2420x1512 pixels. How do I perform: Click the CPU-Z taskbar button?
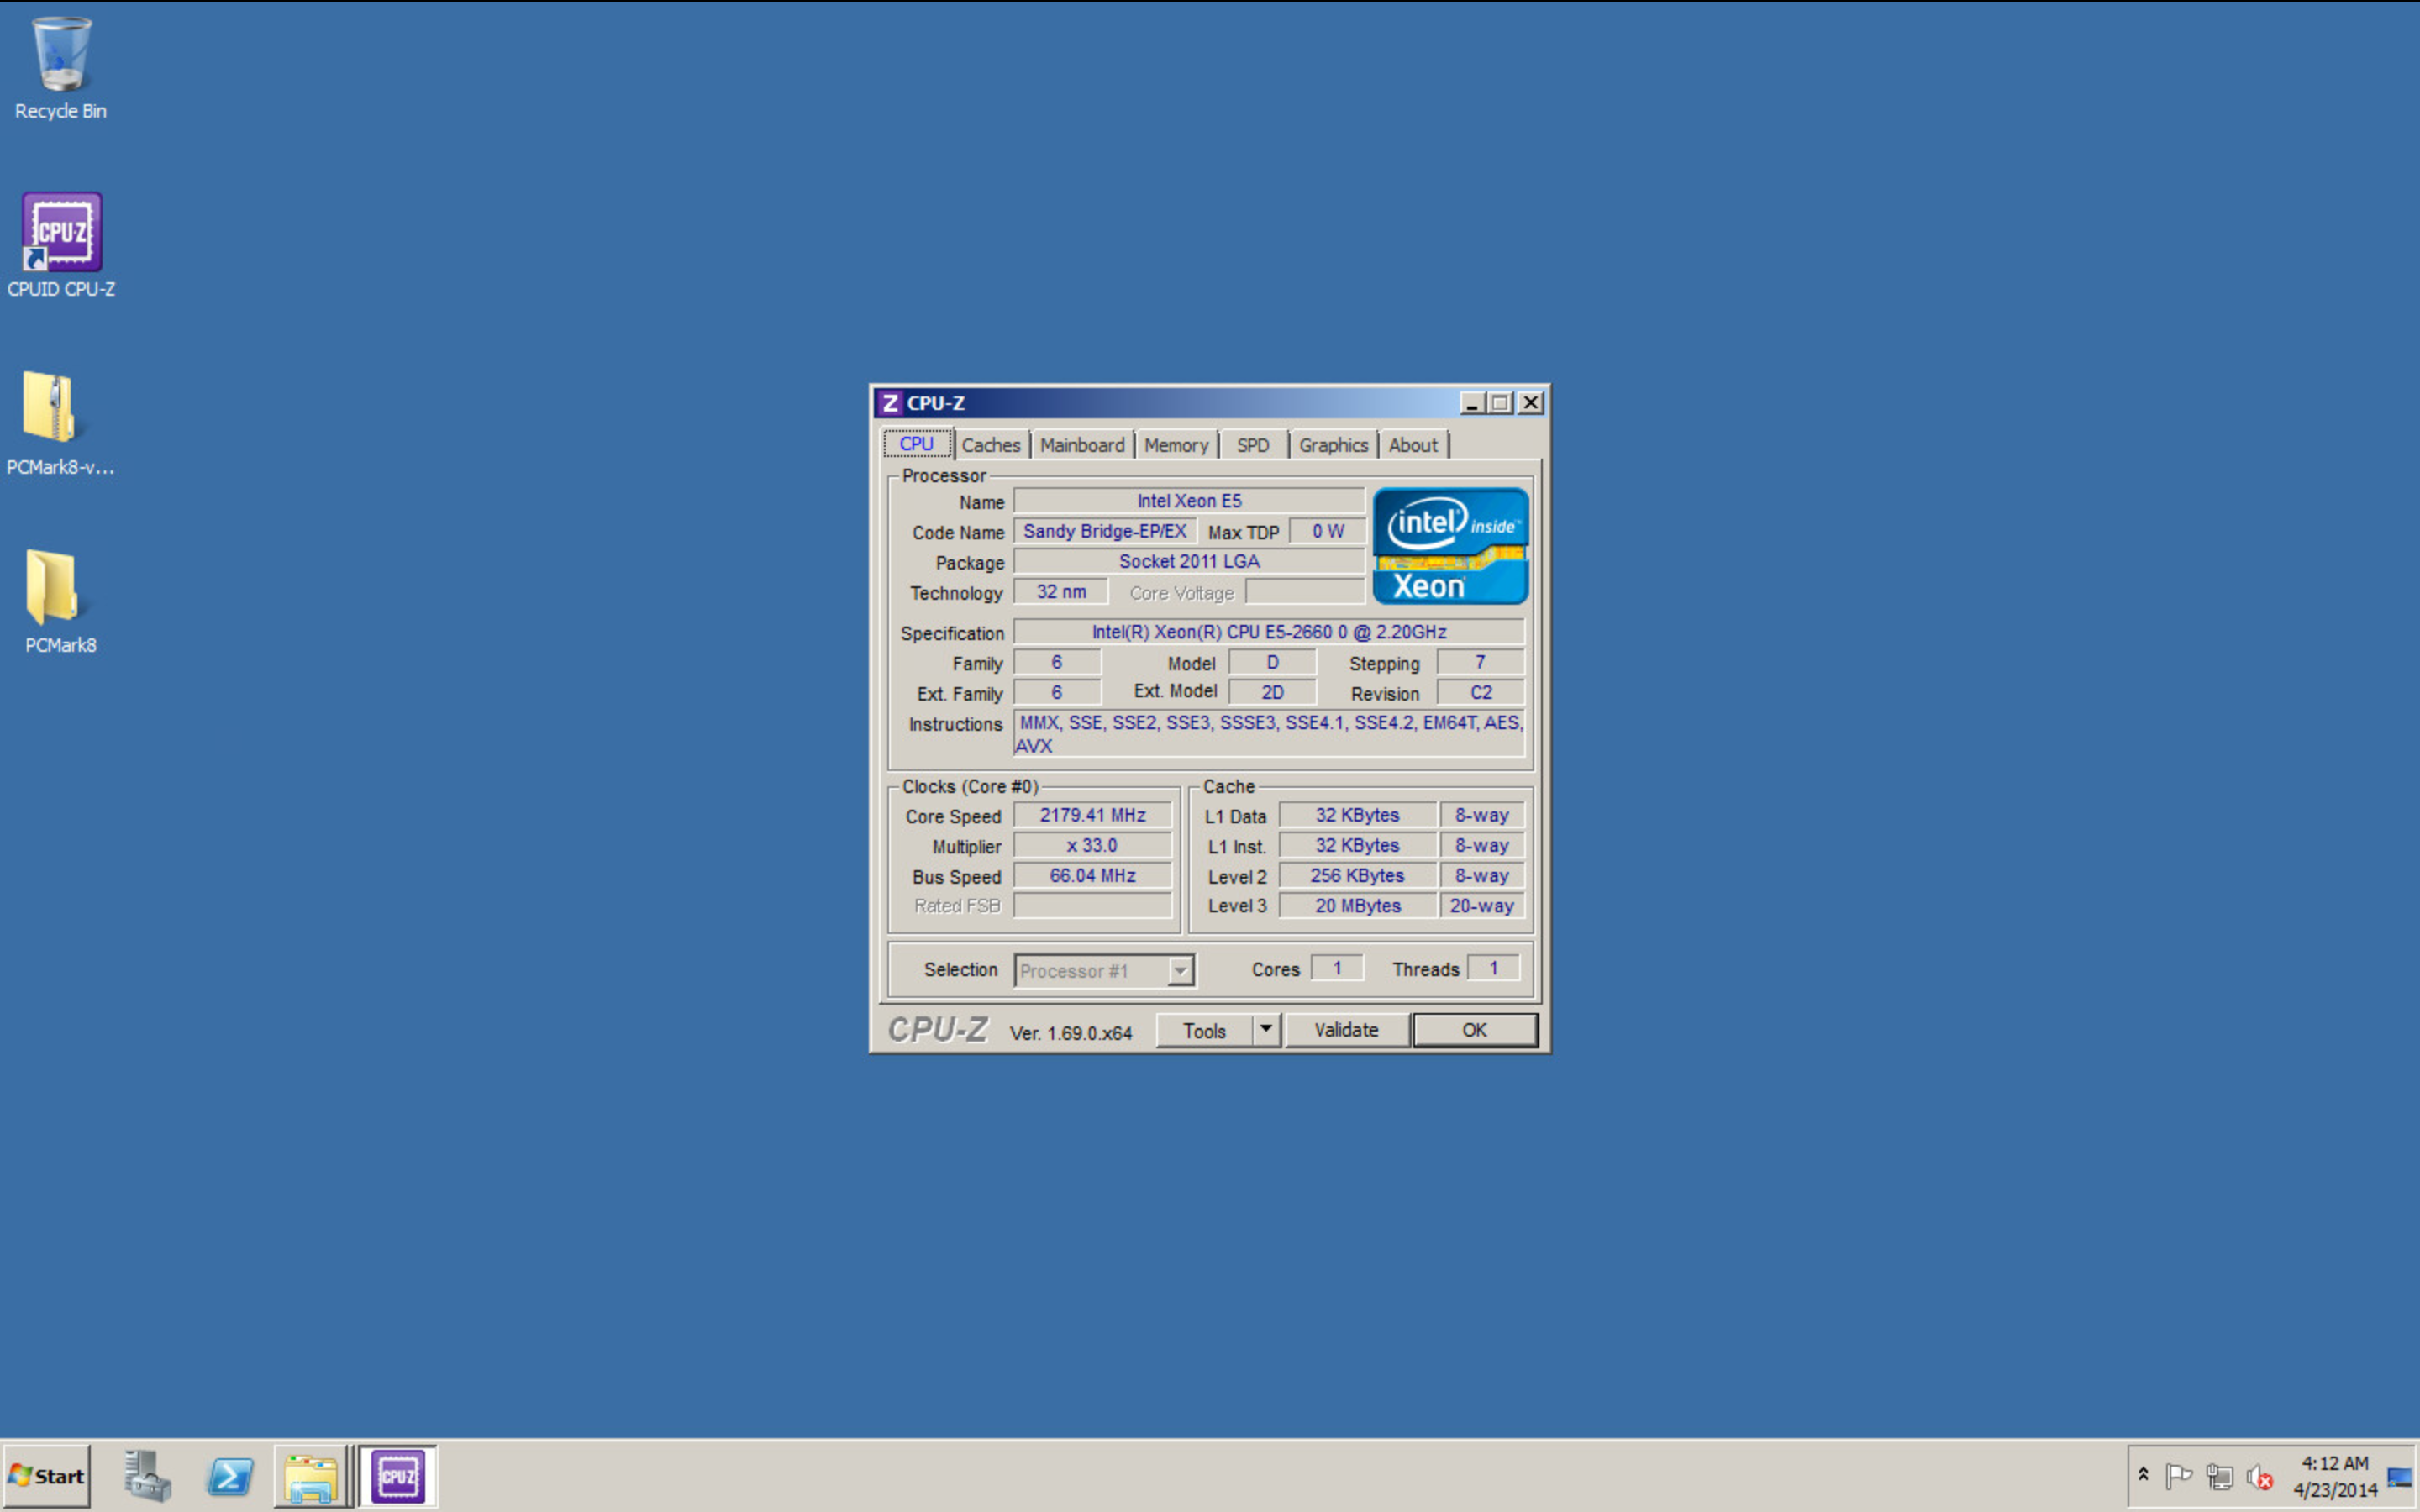(x=397, y=1476)
